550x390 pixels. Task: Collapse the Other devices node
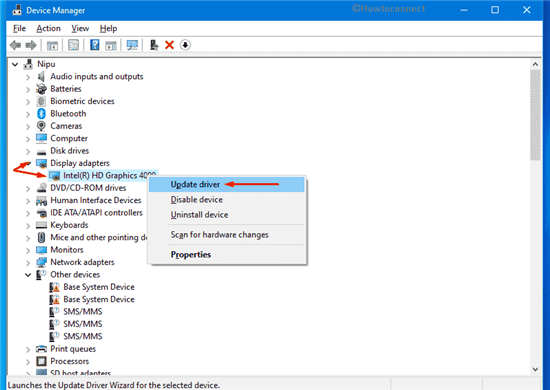28,275
